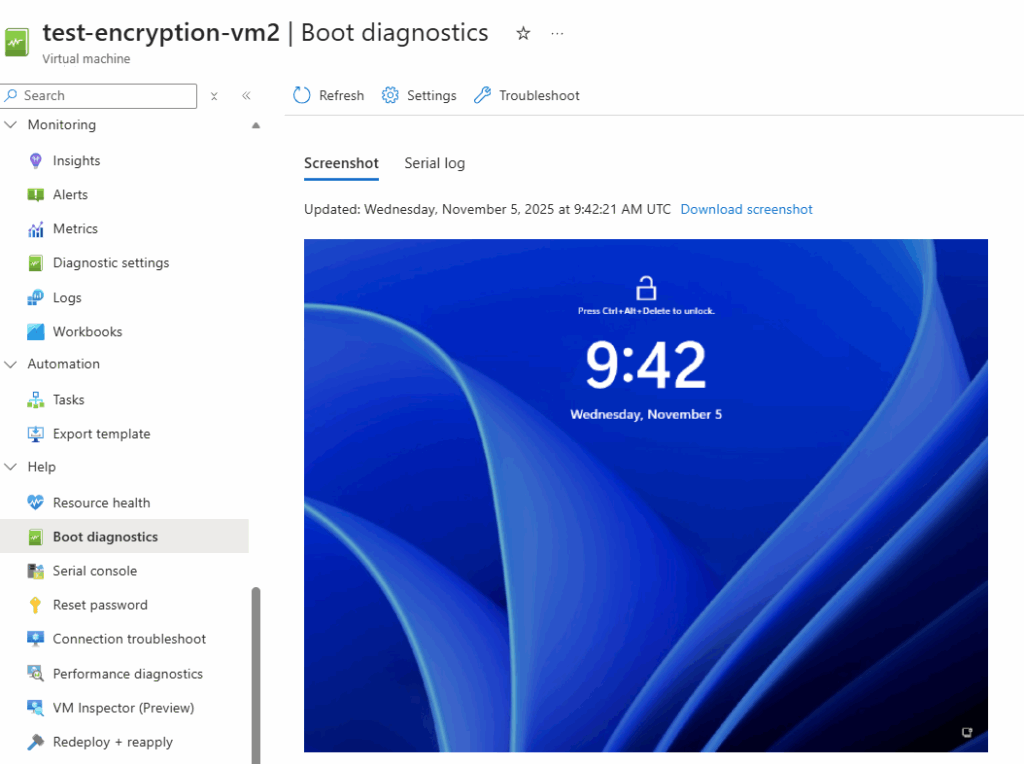The width and height of the screenshot is (1024, 764).
Task: Click the Redeploy + reapply hammer icon
Action: (36, 742)
